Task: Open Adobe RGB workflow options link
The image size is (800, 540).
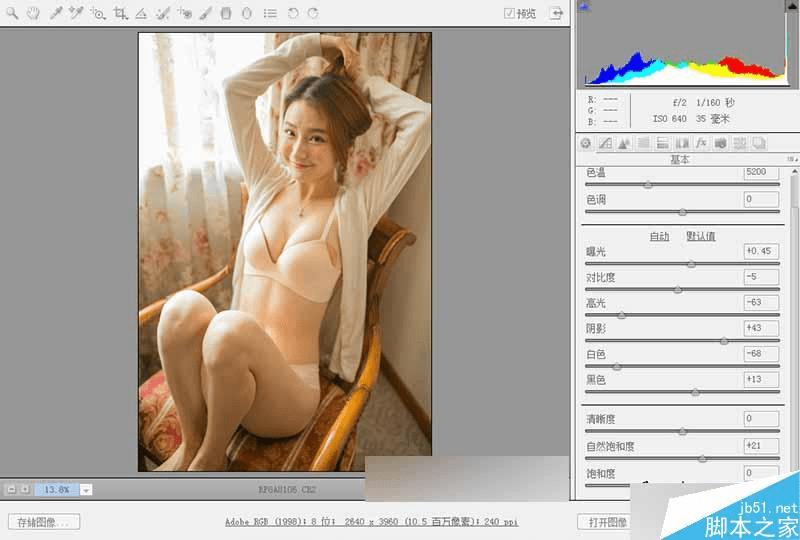Action: (x=371, y=522)
